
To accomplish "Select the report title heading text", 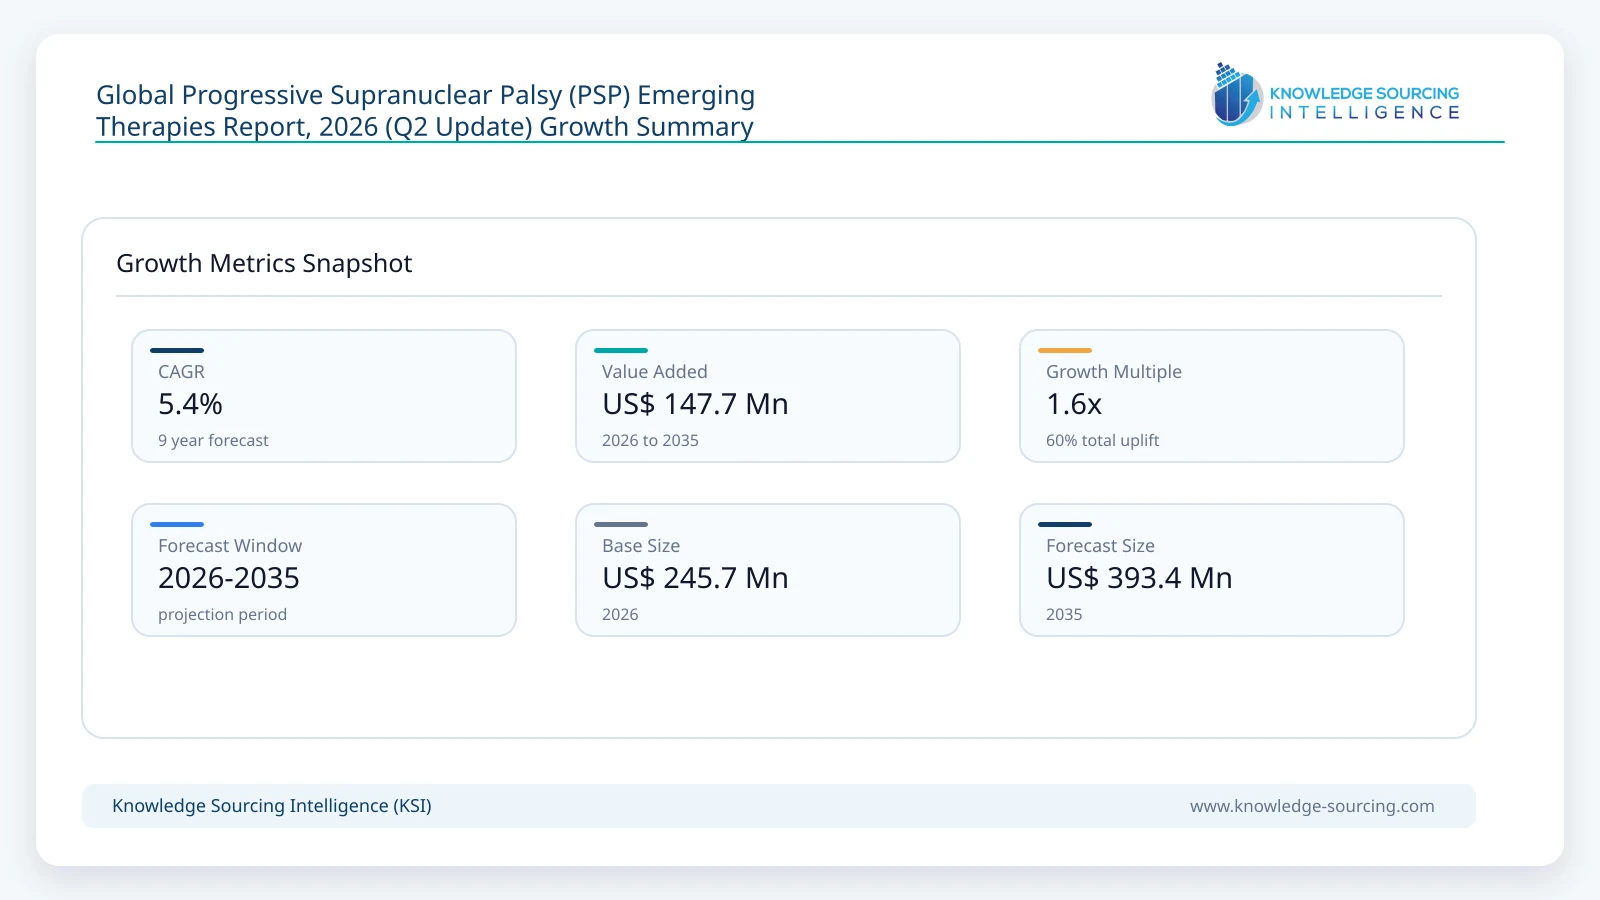I will pos(425,110).
